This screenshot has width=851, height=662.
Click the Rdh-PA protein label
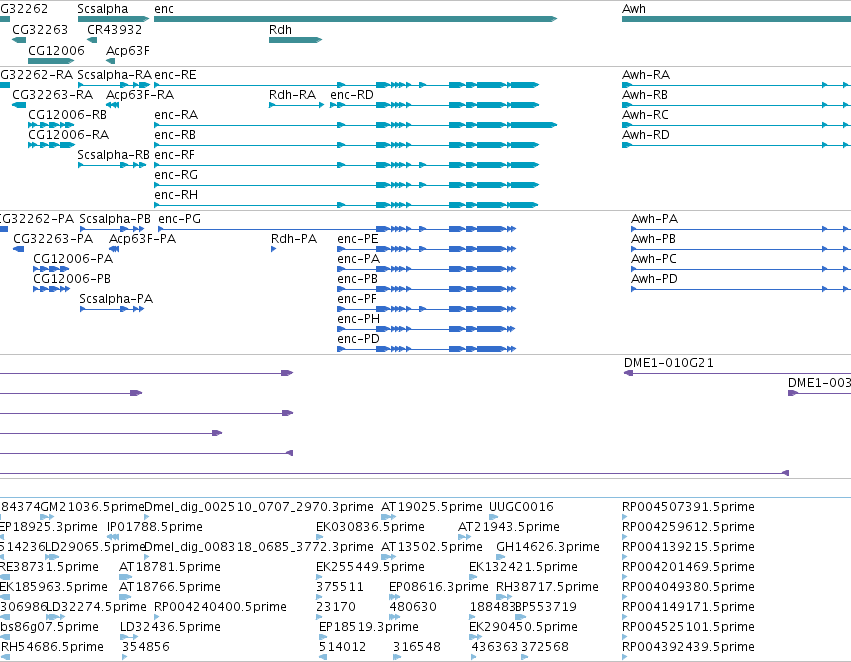(x=294, y=239)
